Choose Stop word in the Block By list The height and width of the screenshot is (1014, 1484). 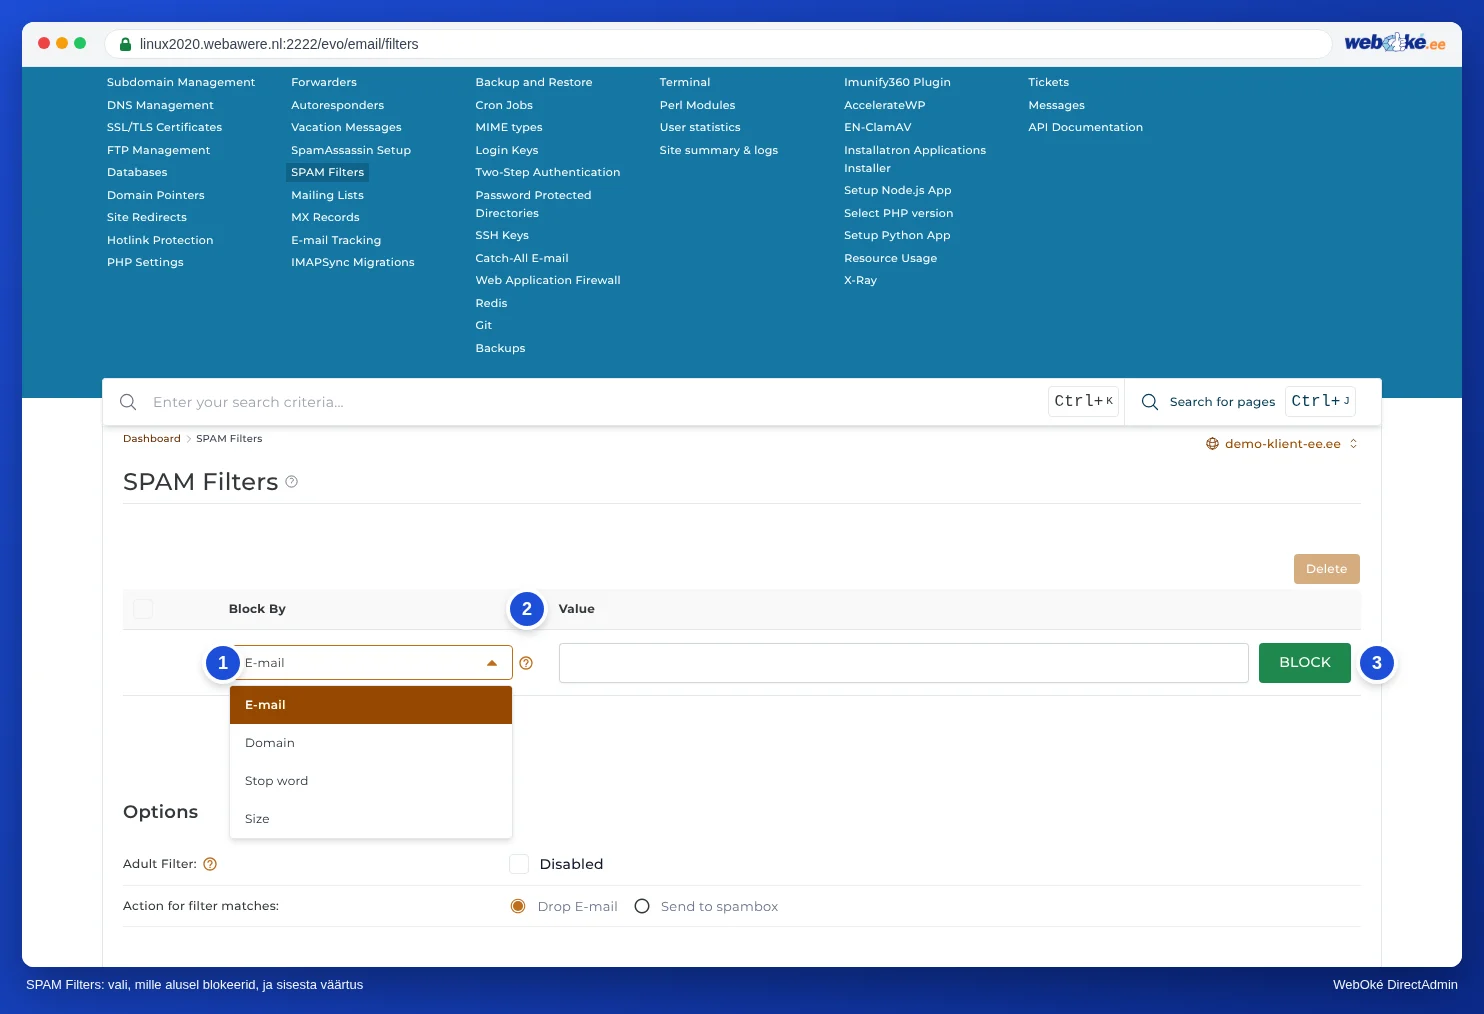[x=371, y=781]
